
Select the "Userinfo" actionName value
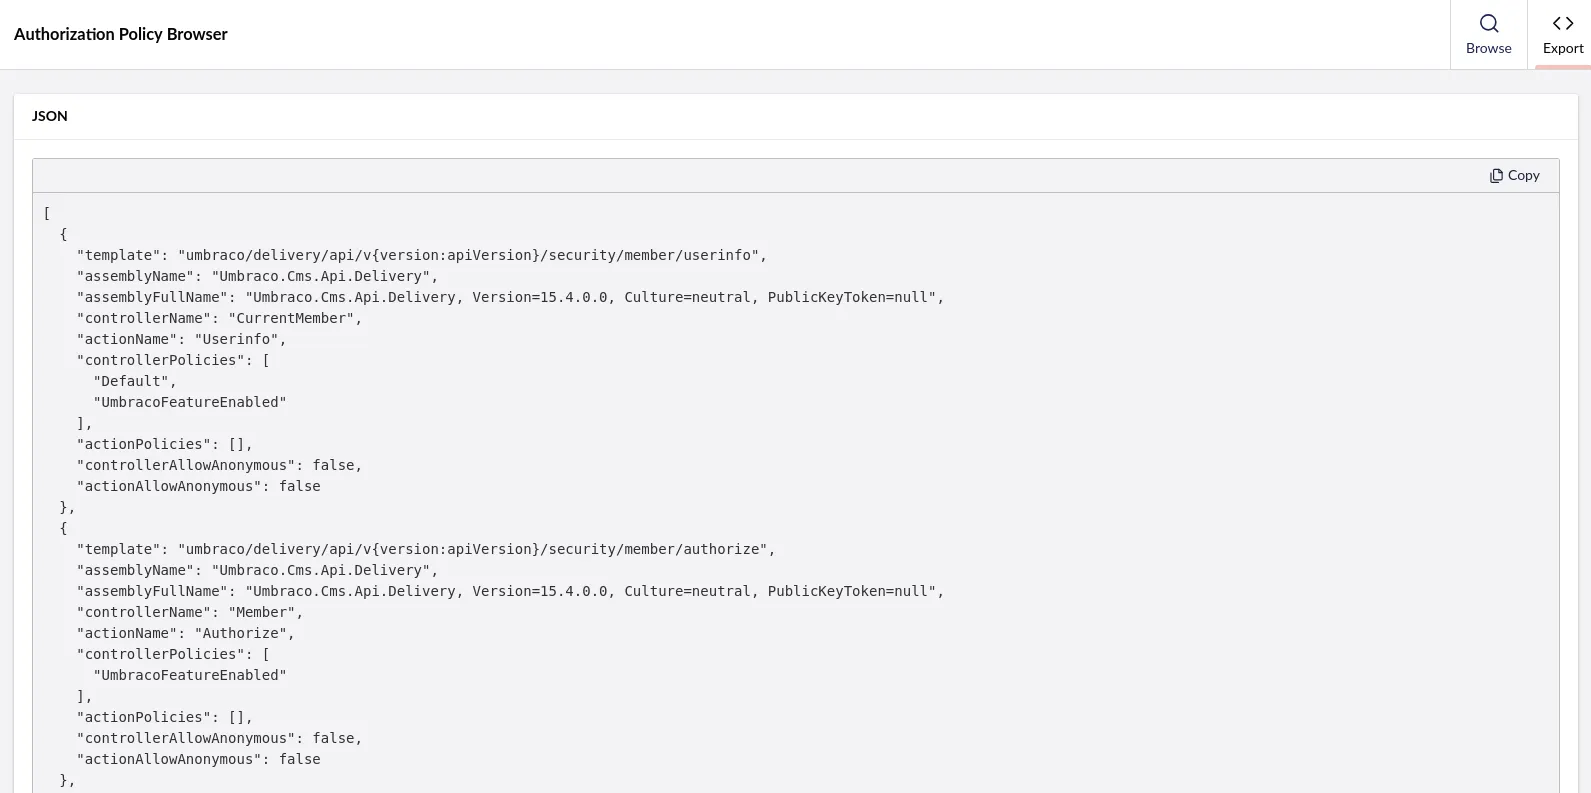236,339
